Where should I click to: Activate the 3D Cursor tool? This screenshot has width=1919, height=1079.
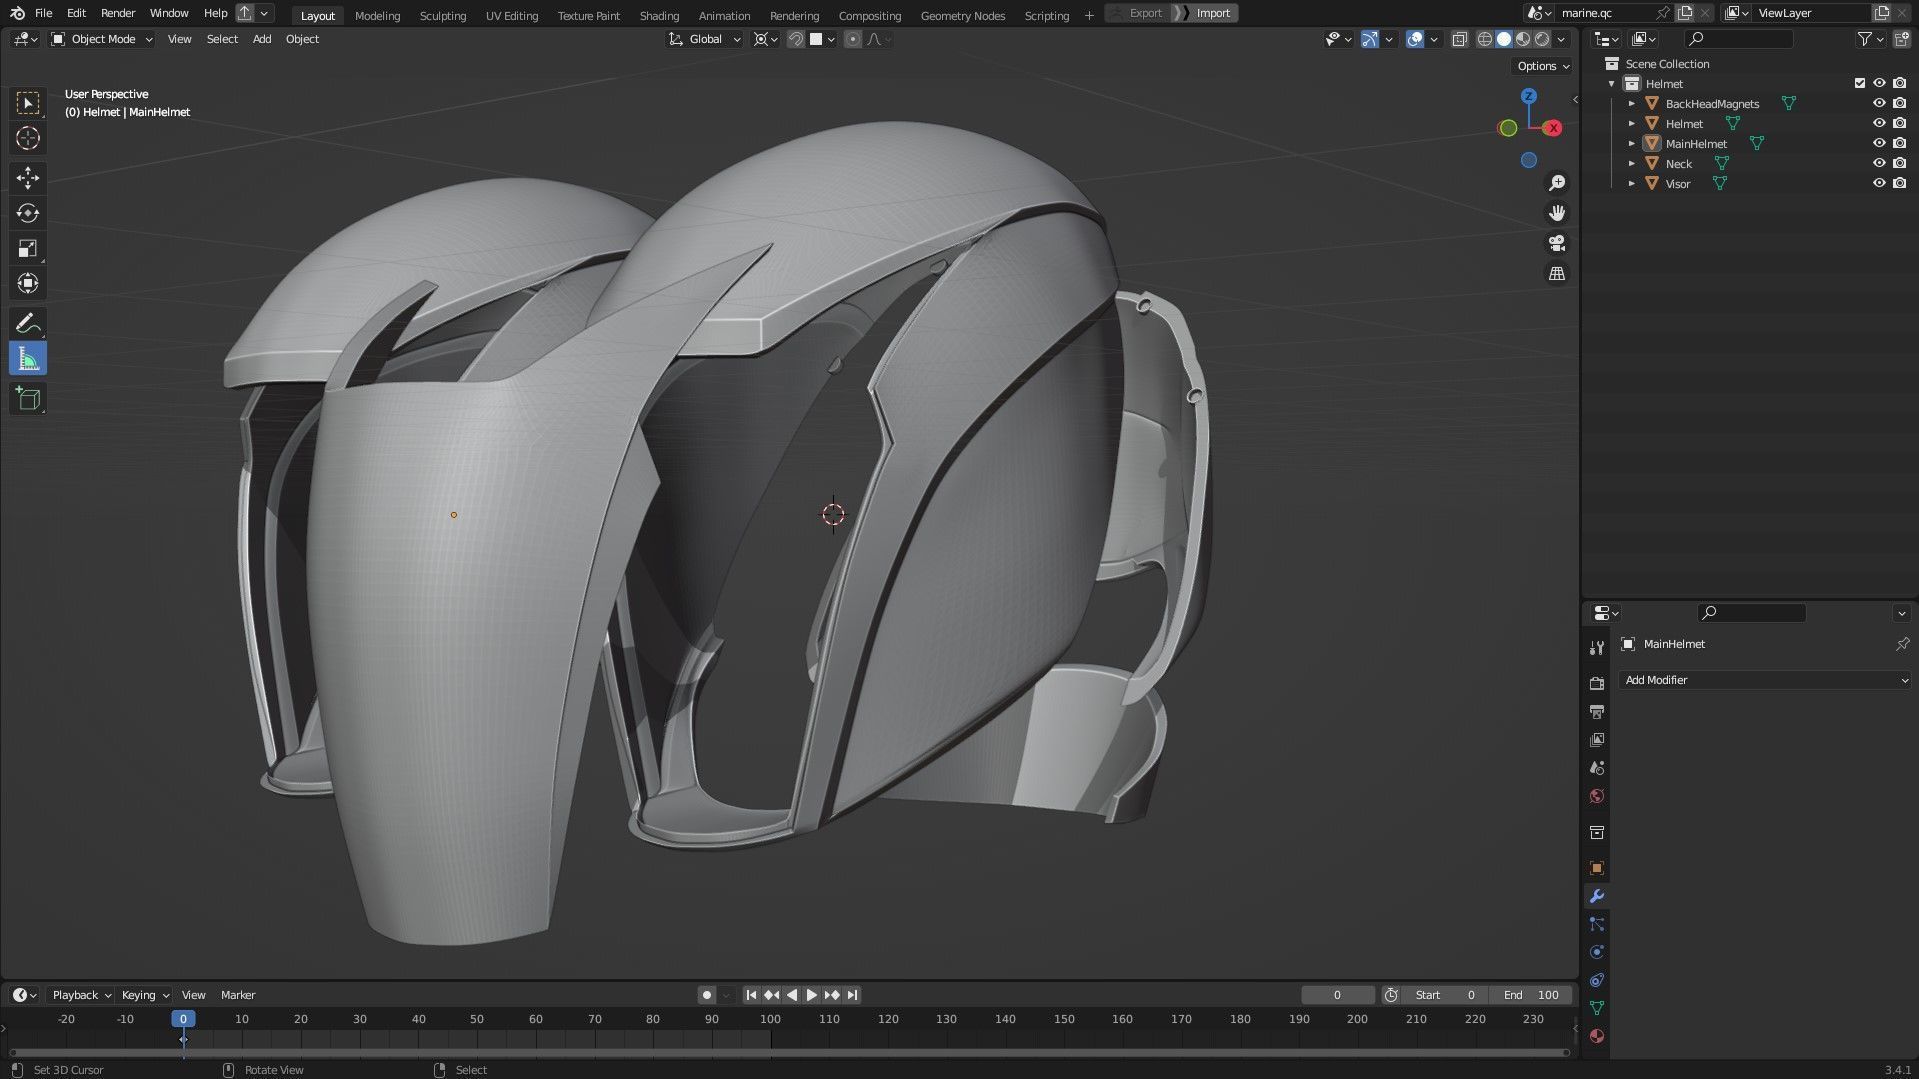pos(28,138)
